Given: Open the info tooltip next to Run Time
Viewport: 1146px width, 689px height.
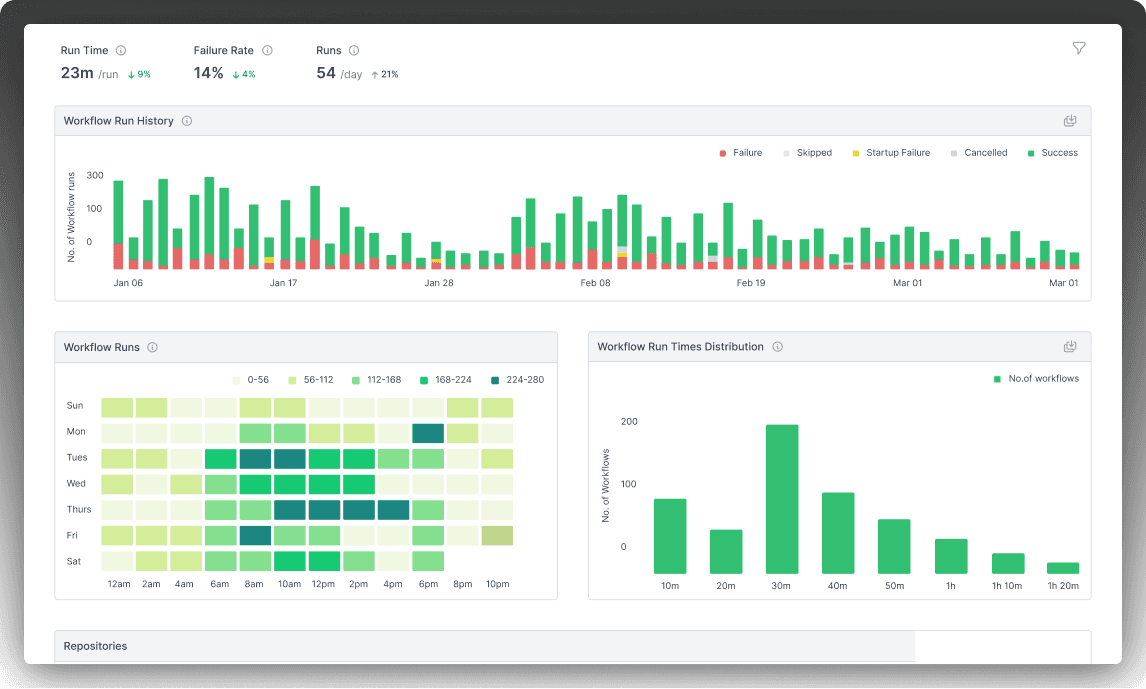Looking at the screenshot, I should tap(120, 50).
